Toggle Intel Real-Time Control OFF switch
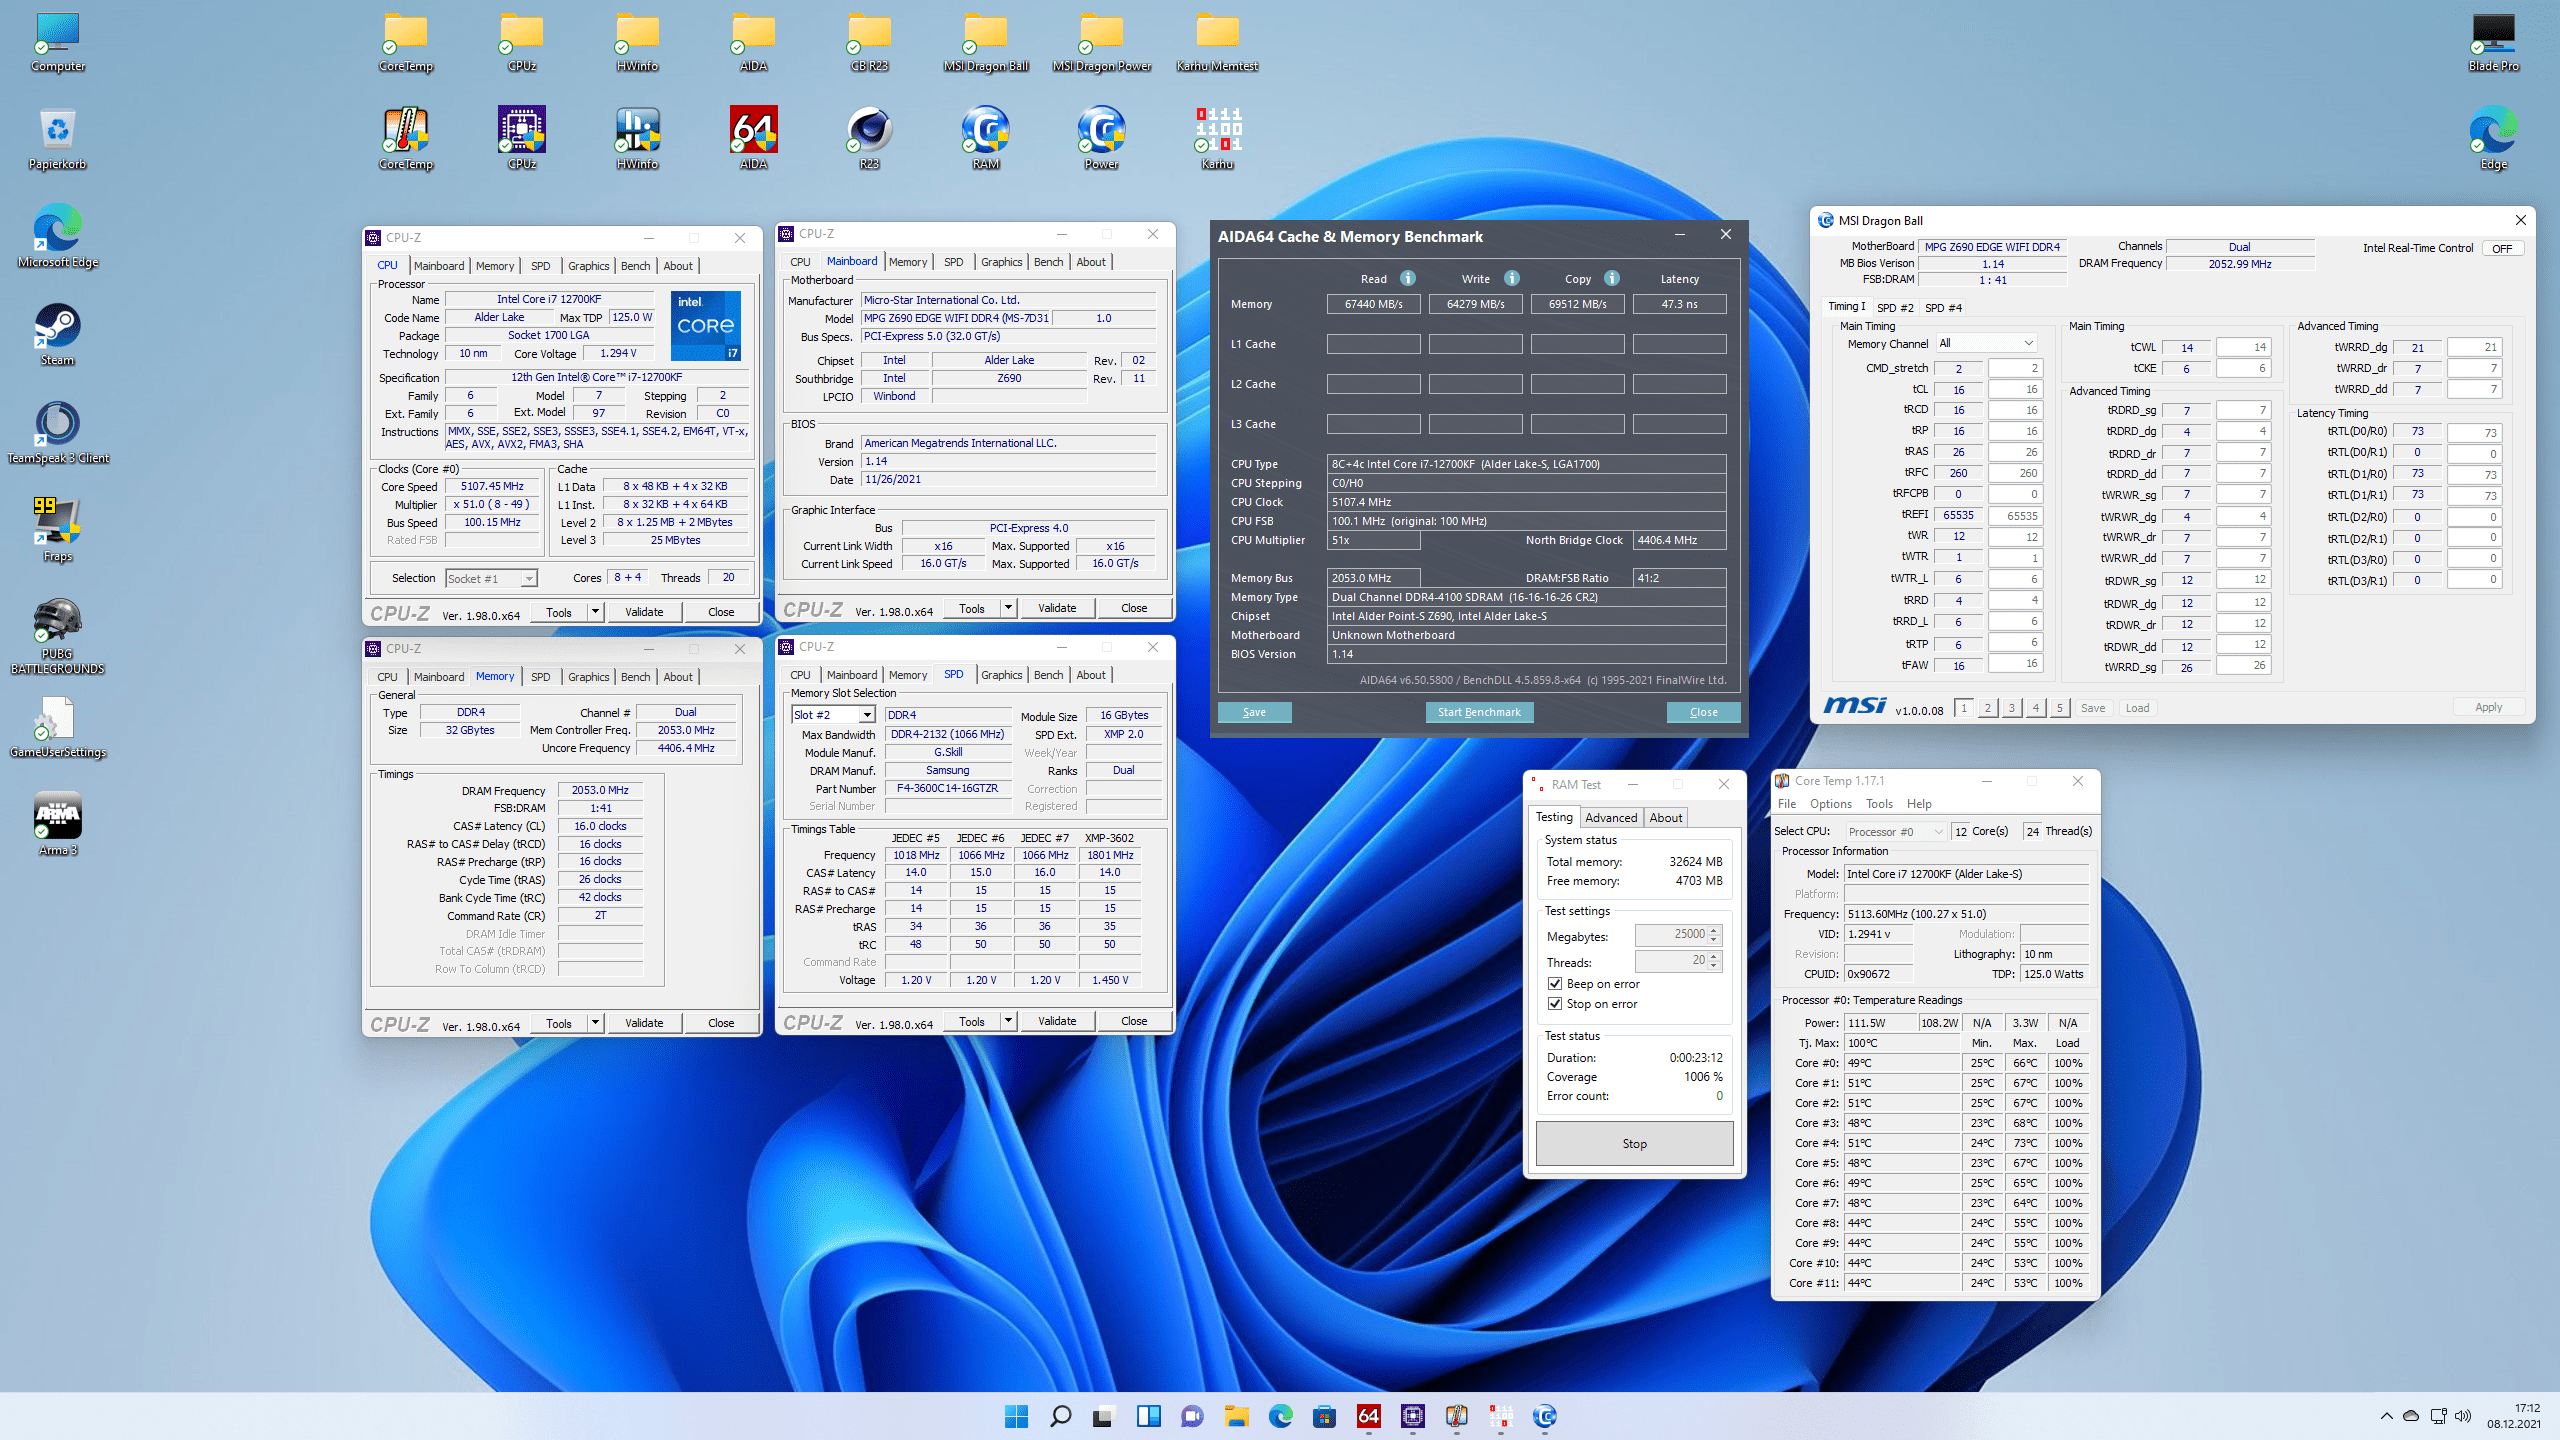This screenshot has width=2560, height=1440. [x=2502, y=248]
